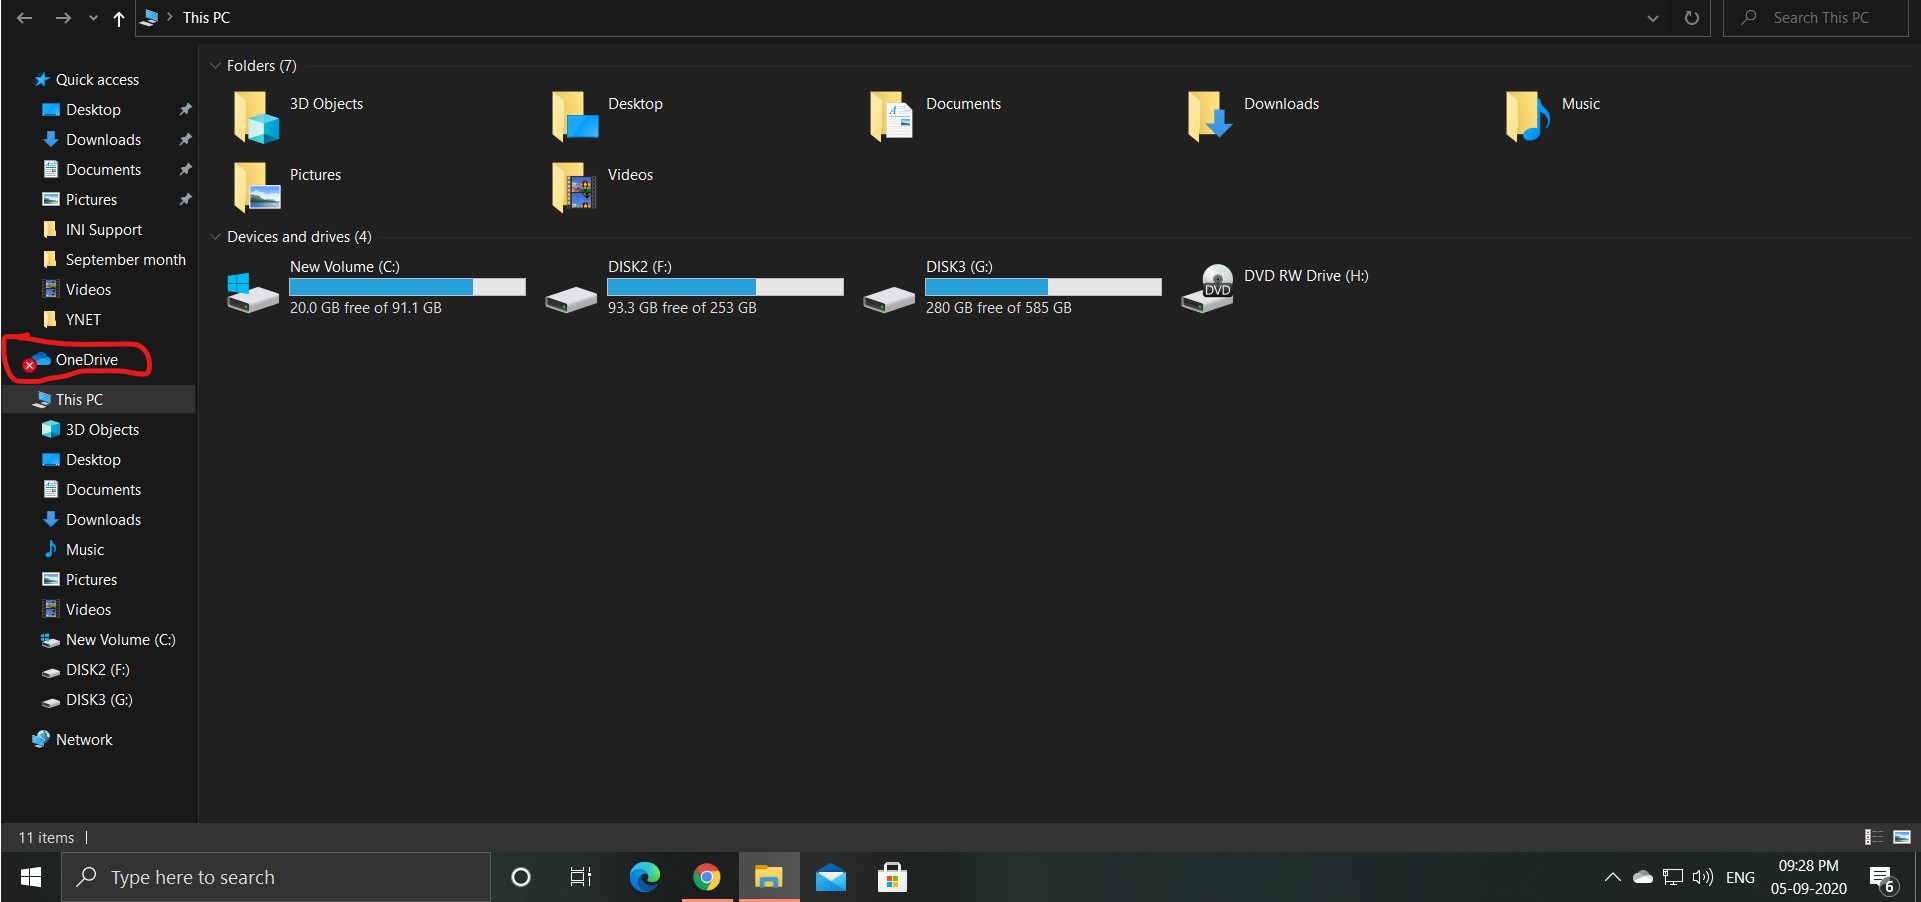
Task: Open Desktop under This PC in sidebar
Action: click(93, 460)
